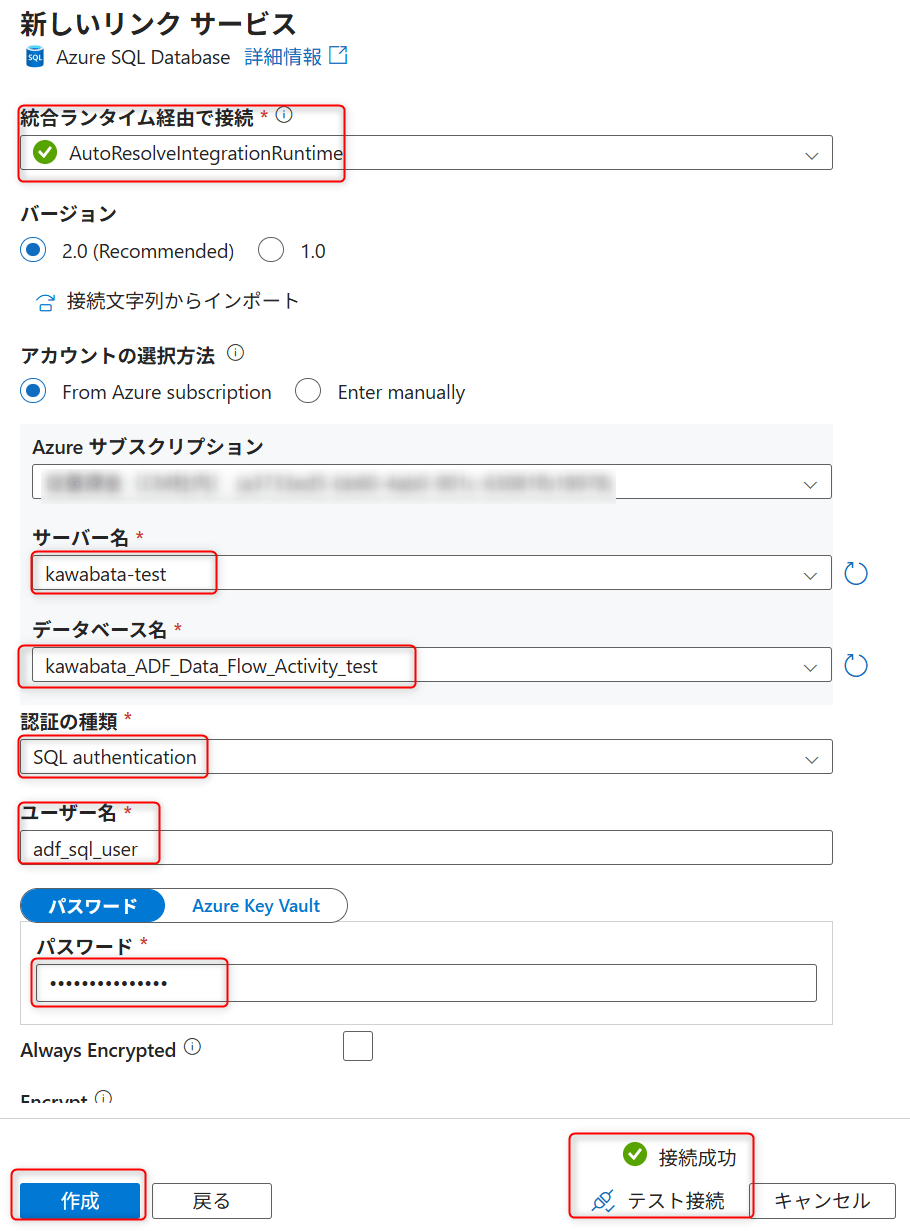Viewport: 910px width, 1231px height.
Task: Click info icon beside Always Encrypted
Action: 192,1048
